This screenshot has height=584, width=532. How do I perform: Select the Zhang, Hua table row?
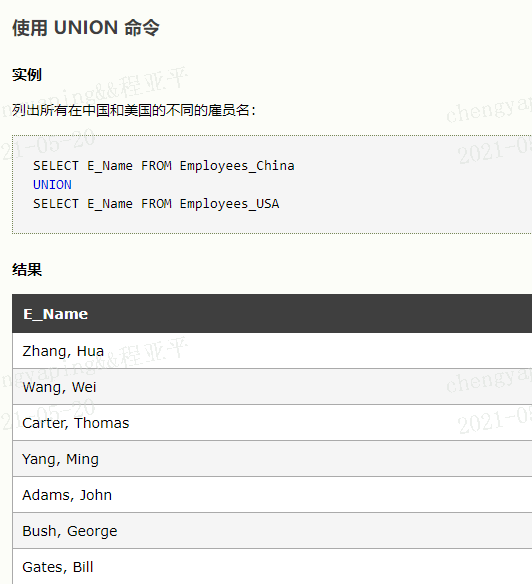point(272,351)
